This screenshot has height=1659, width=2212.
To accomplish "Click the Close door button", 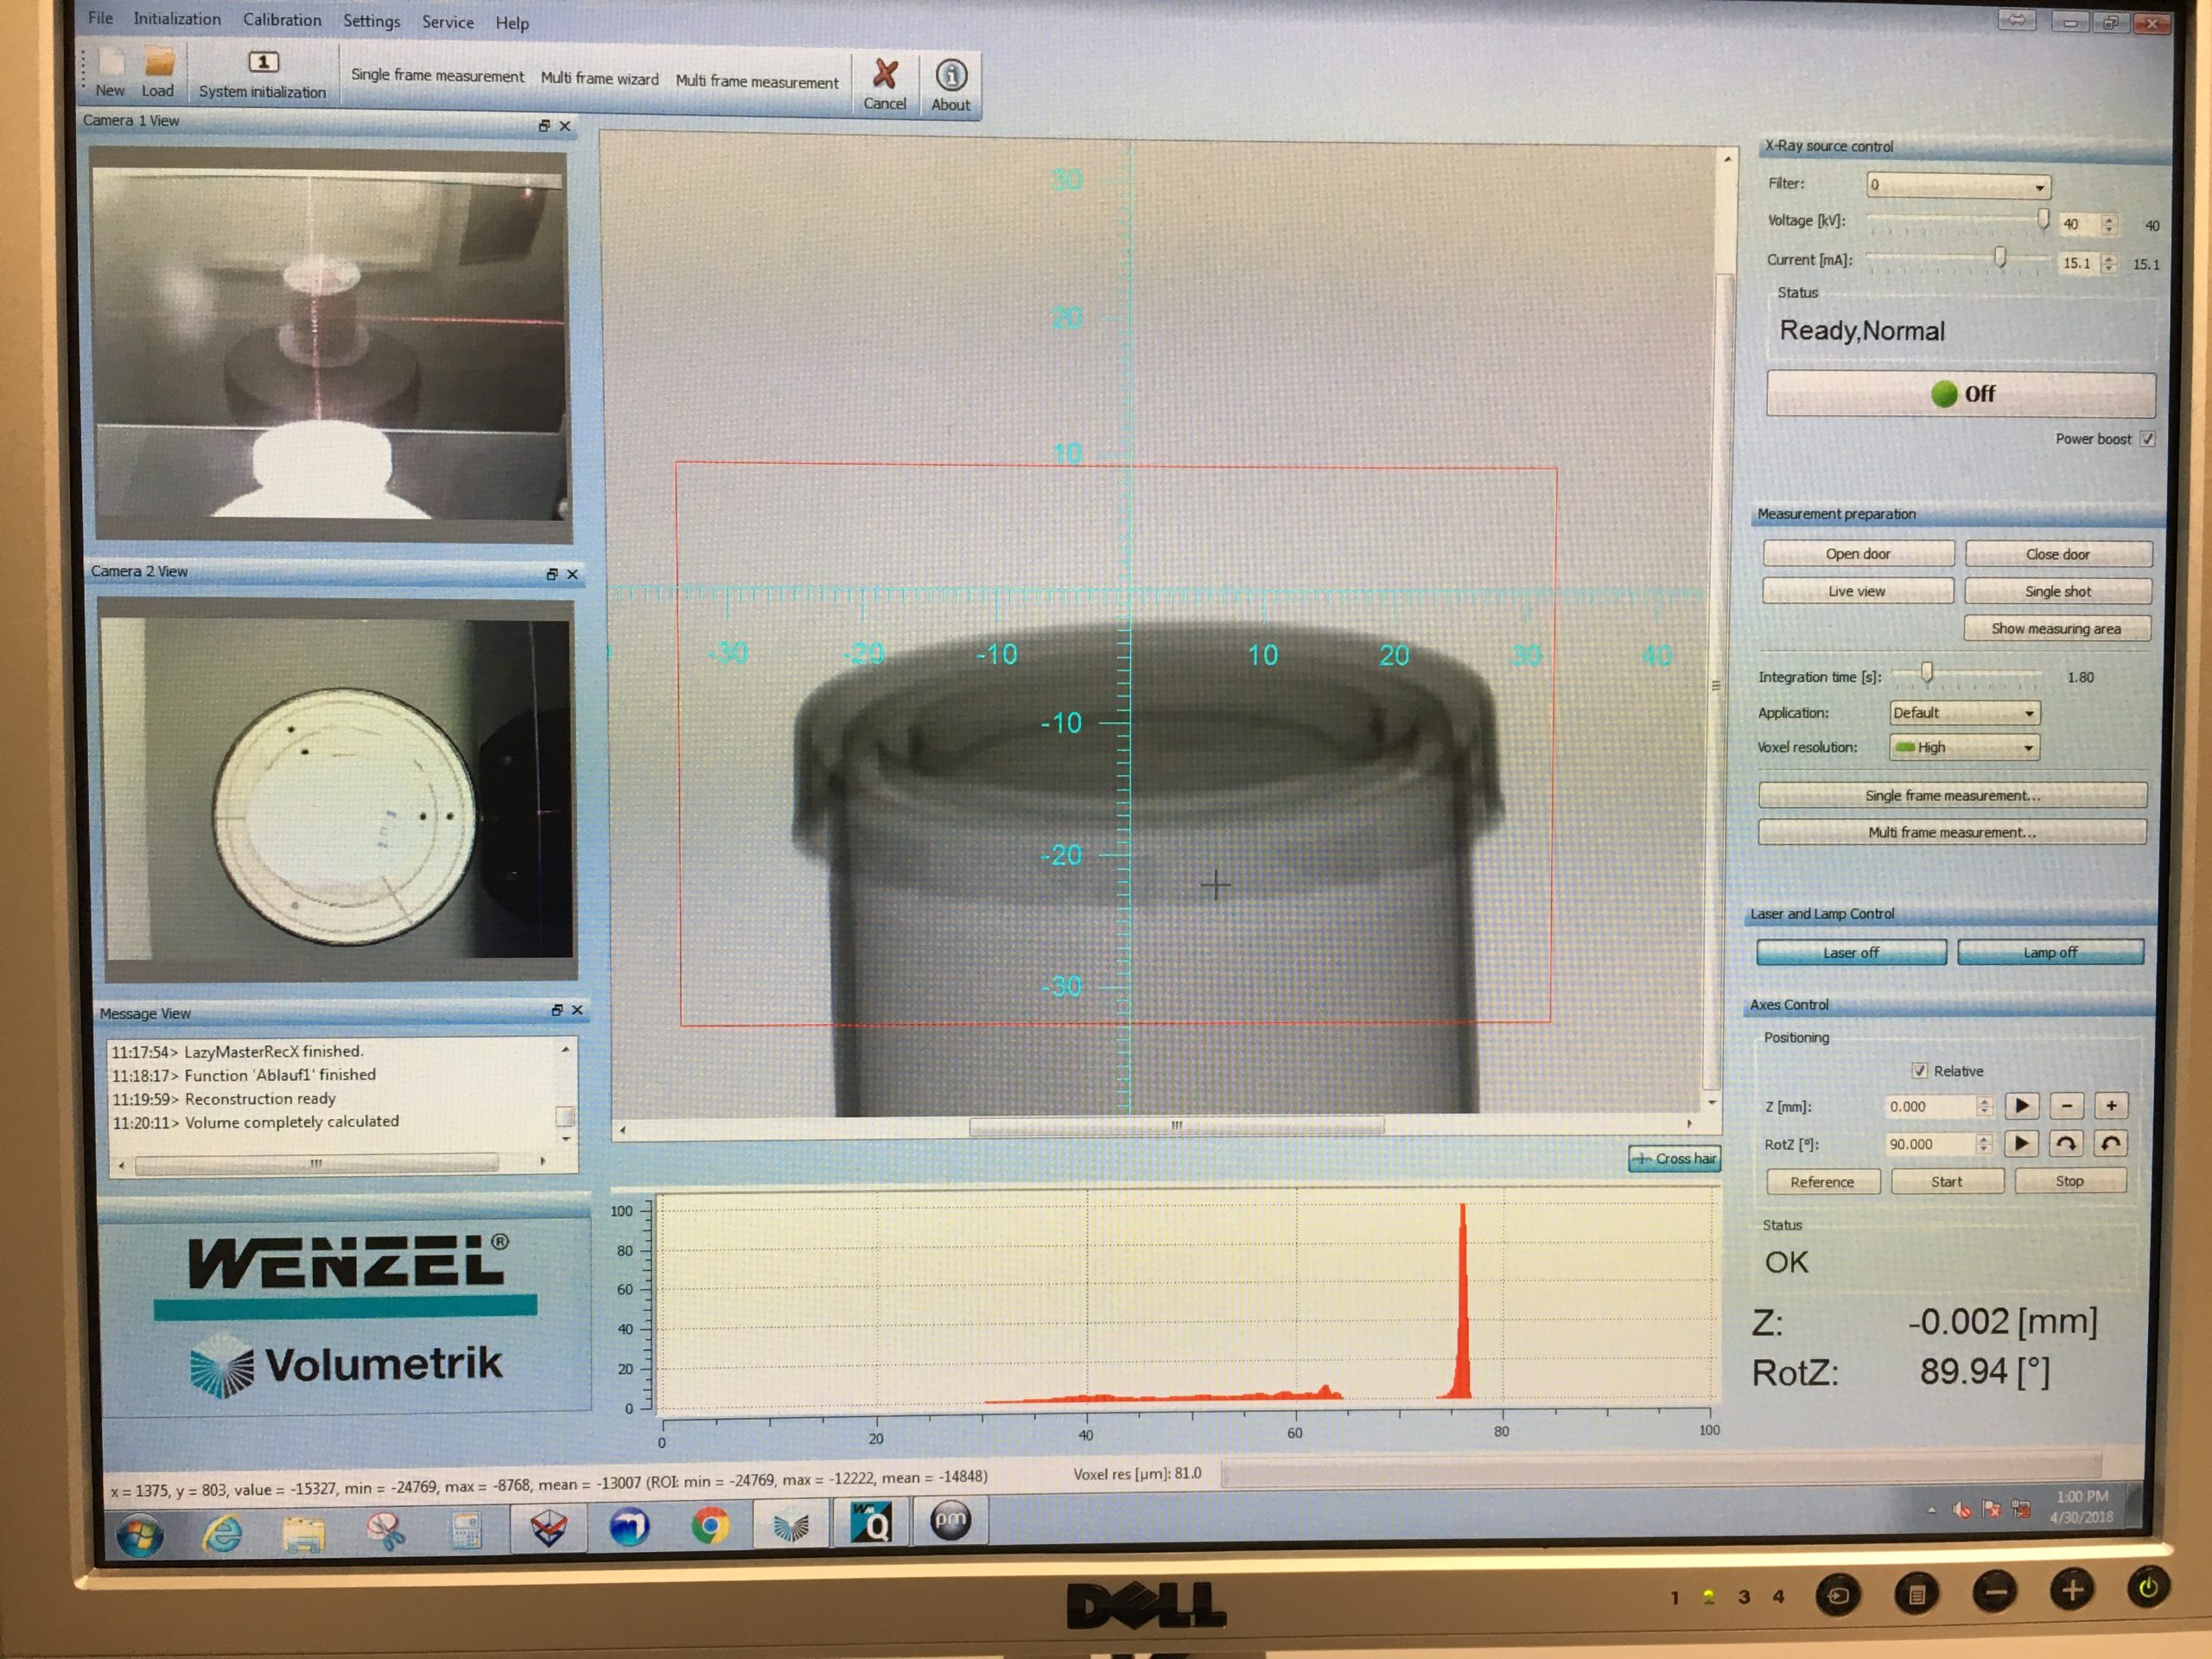I will coord(2058,554).
